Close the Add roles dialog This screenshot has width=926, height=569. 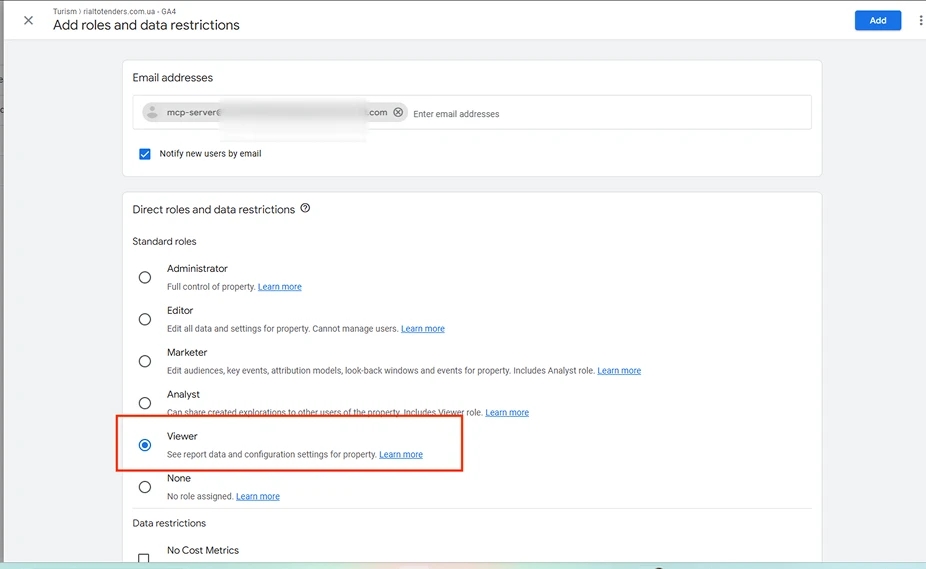pos(28,20)
